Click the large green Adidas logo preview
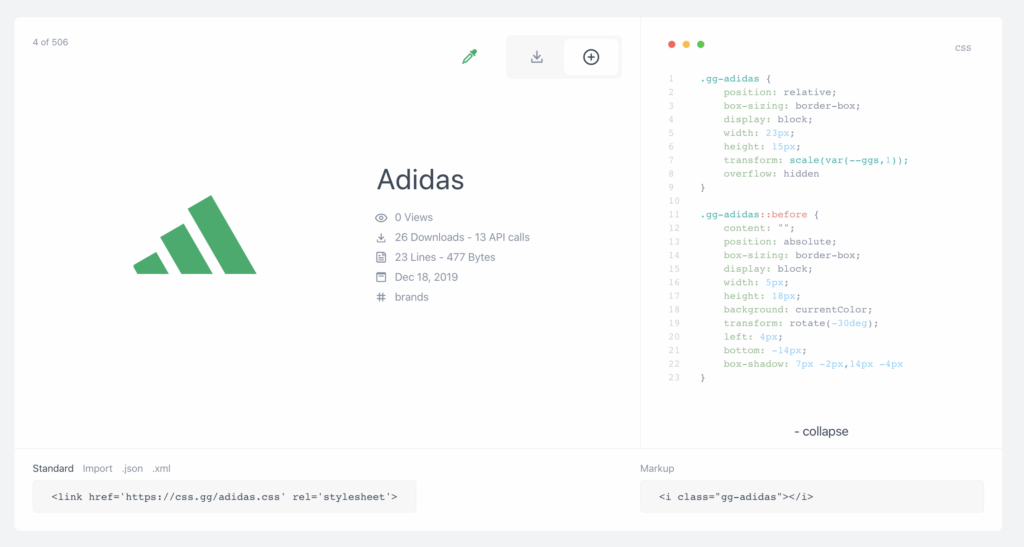This screenshot has height=547, width=1024. click(195, 236)
